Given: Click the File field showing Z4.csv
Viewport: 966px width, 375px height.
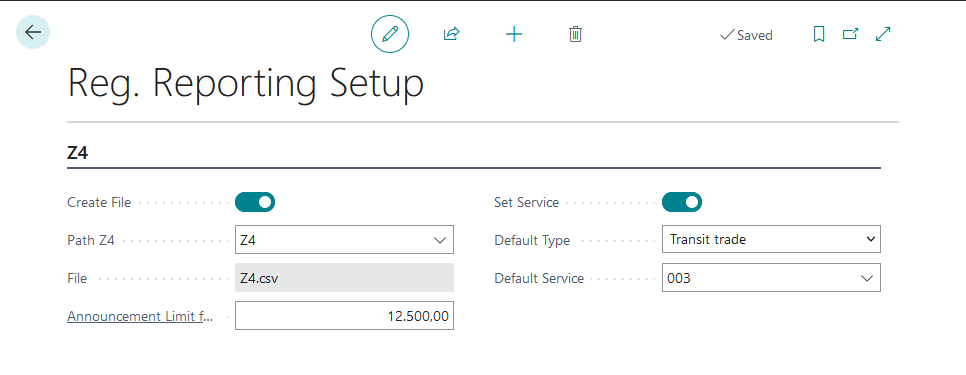Looking at the screenshot, I should tap(344, 278).
